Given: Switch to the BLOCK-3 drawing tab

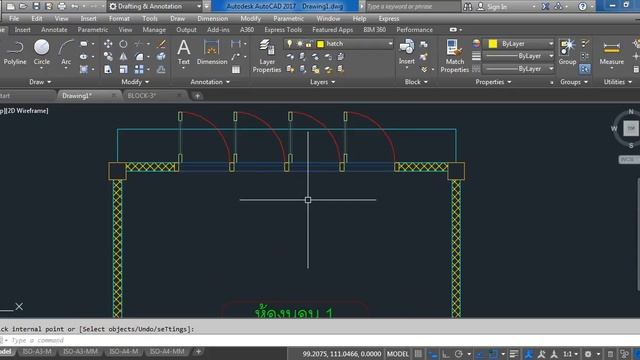Looking at the screenshot, I should click(142, 96).
